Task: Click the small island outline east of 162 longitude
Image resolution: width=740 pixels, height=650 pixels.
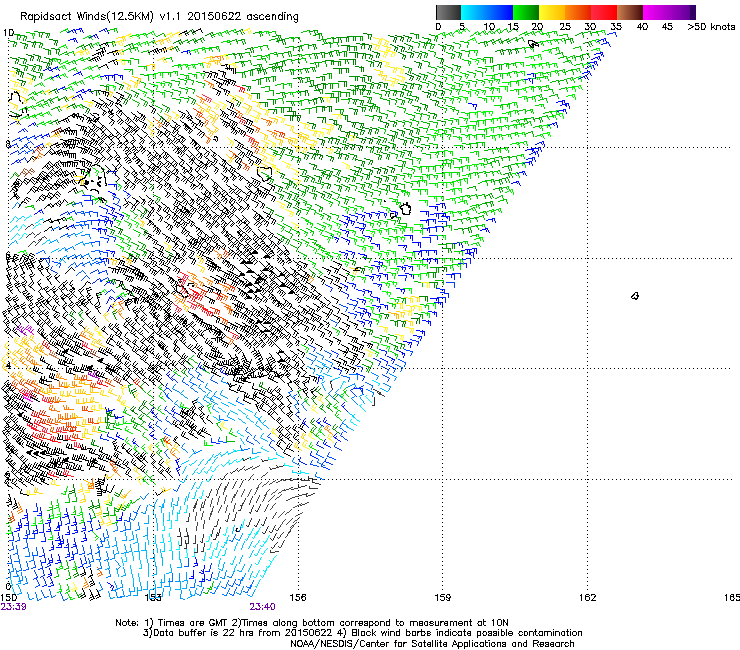Action: pyautogui.click(x=635, y=296)
